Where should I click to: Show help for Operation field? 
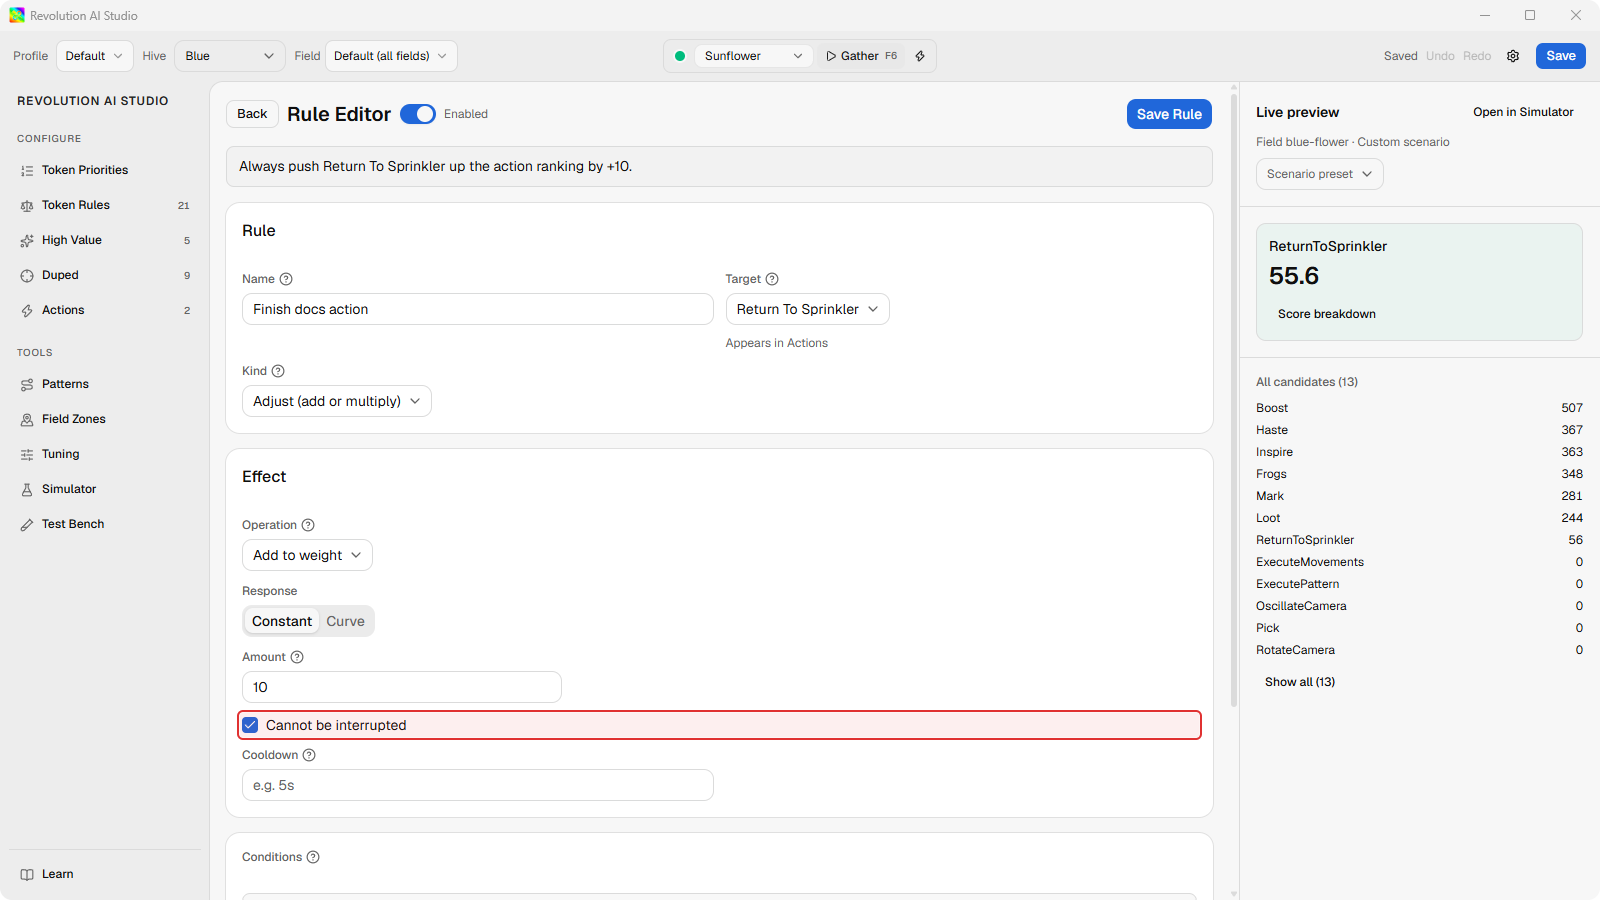pyautogui.click(x=308, y=525)
